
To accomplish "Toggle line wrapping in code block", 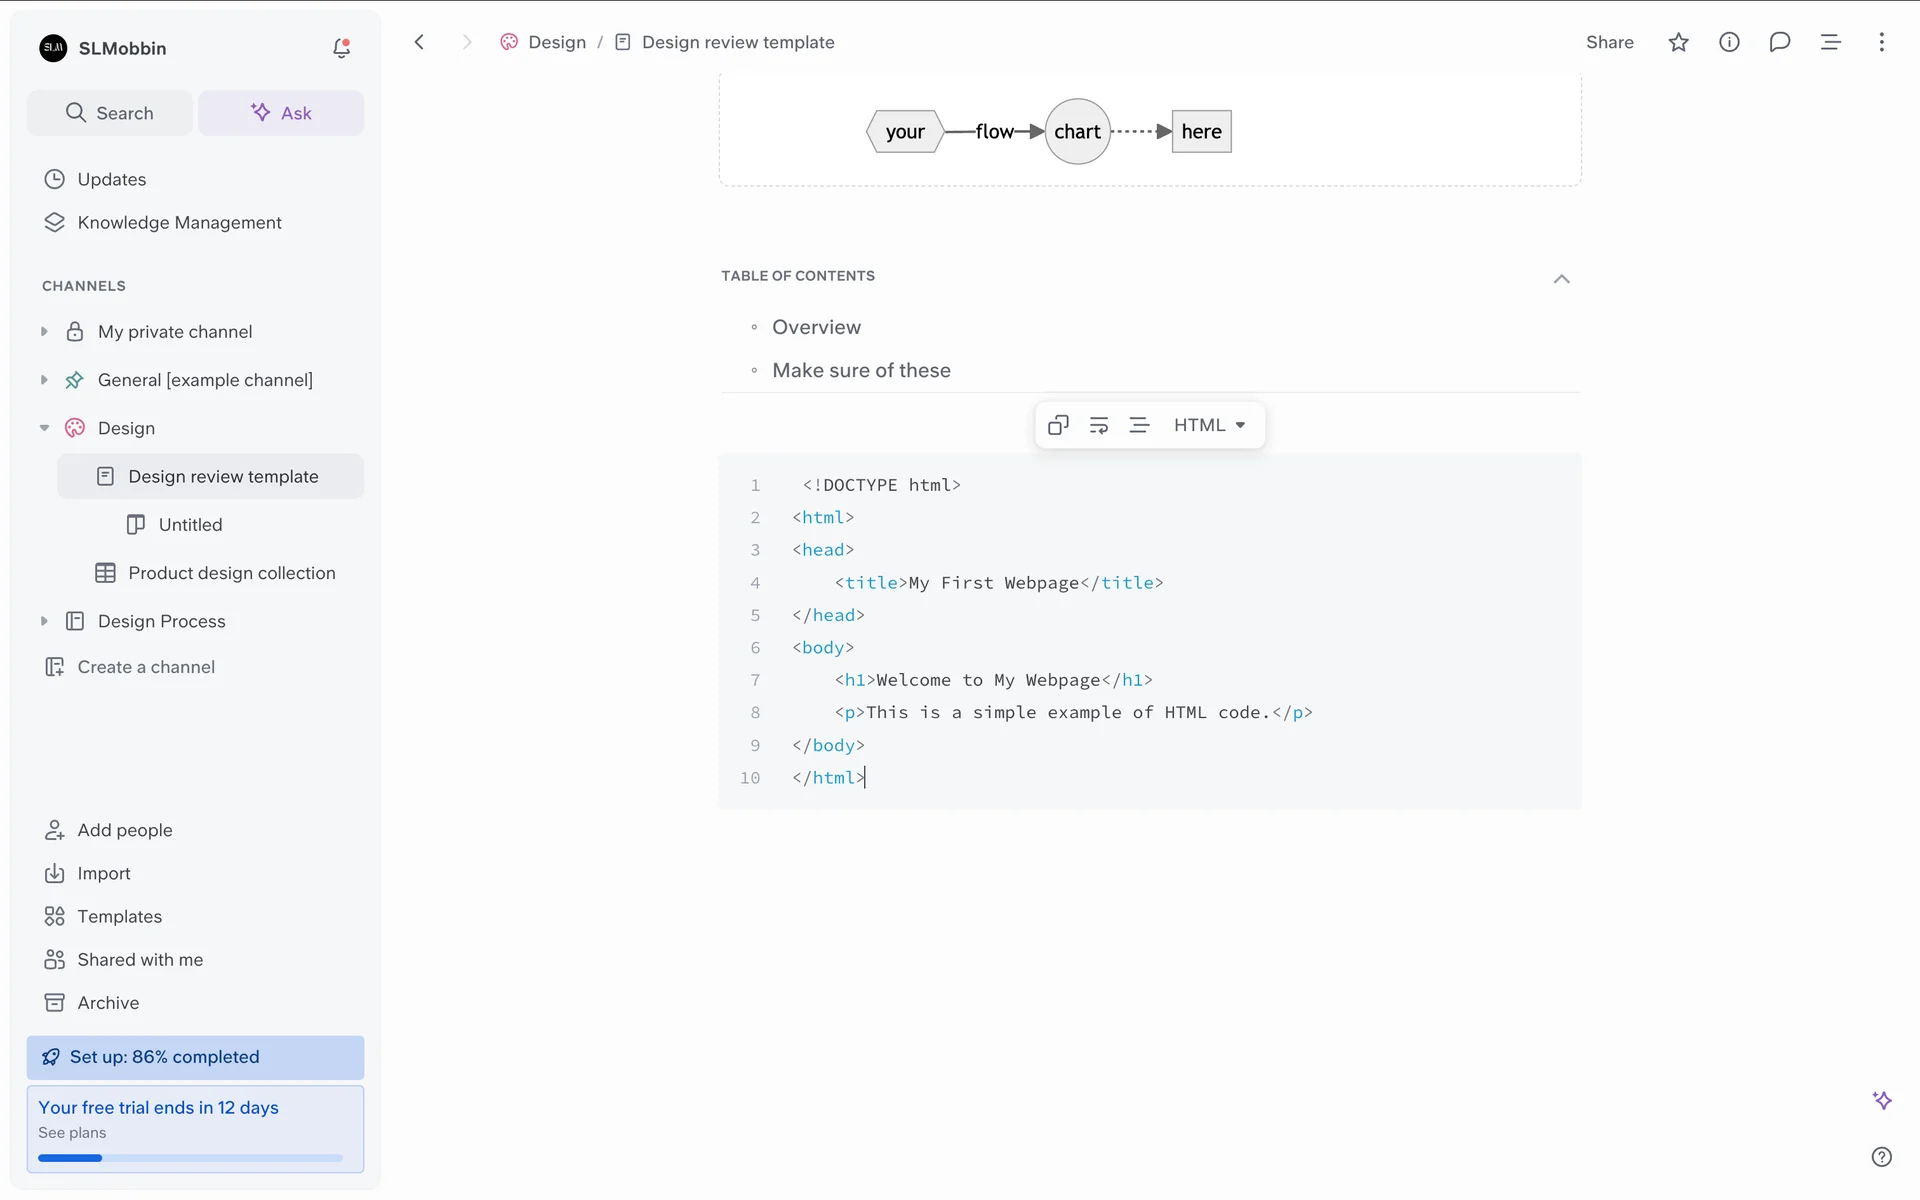I will [x=1098, y=425].
